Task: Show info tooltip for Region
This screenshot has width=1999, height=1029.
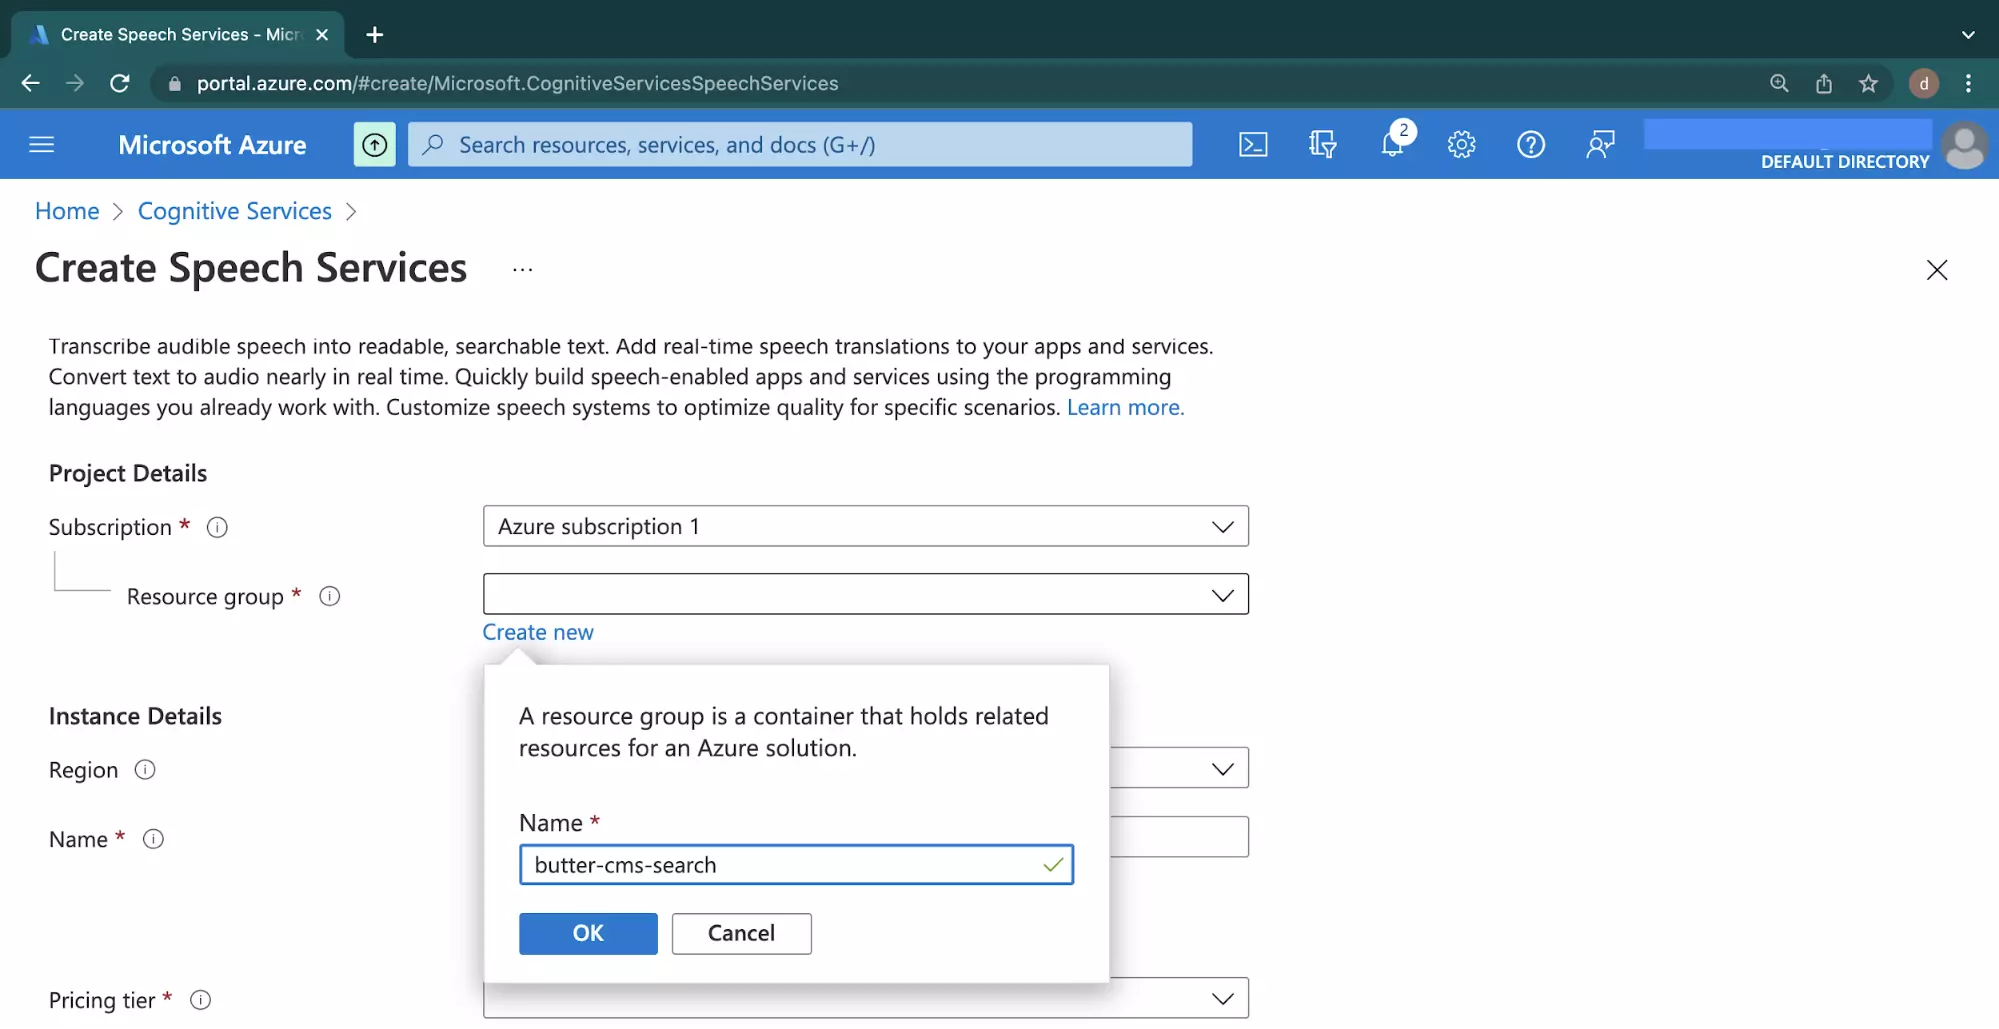Action: [145, 770]
